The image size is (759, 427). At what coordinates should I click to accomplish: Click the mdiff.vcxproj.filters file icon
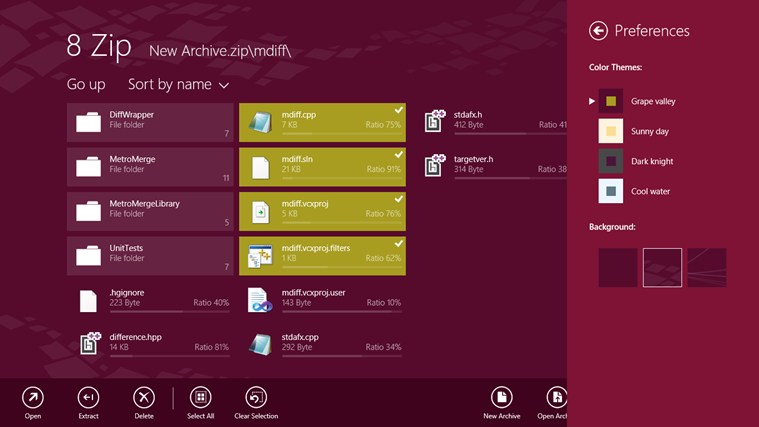[x=260, y=256]
